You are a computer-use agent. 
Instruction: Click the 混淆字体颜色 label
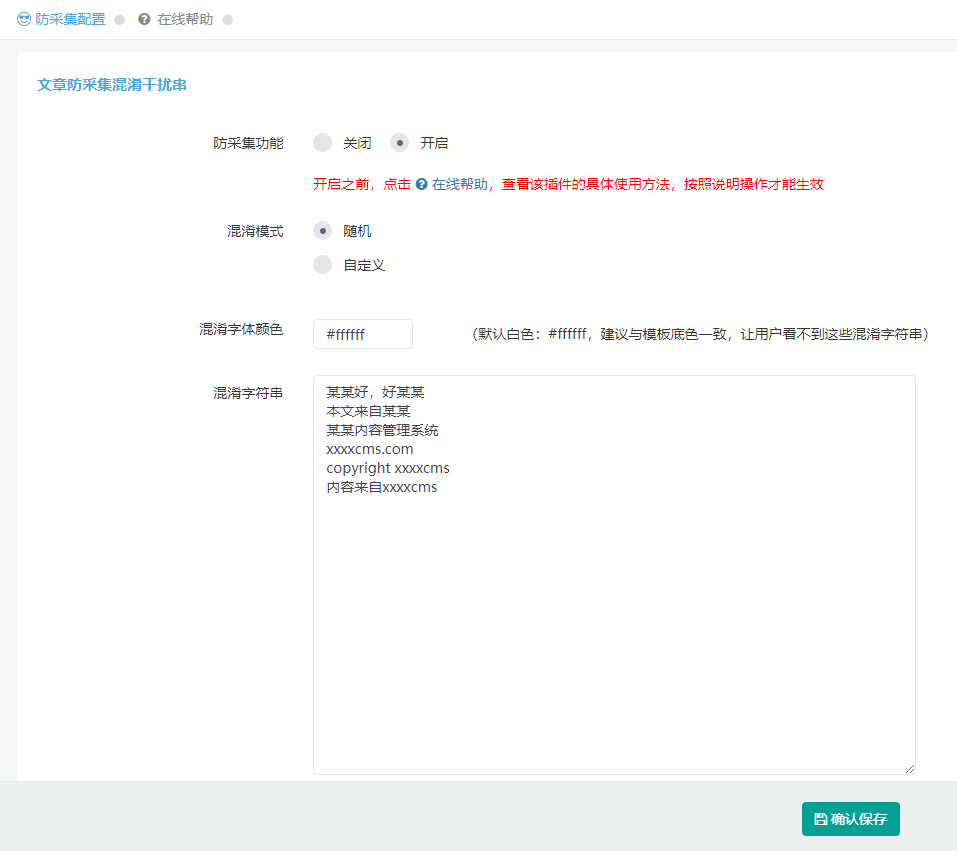[241, 330]
